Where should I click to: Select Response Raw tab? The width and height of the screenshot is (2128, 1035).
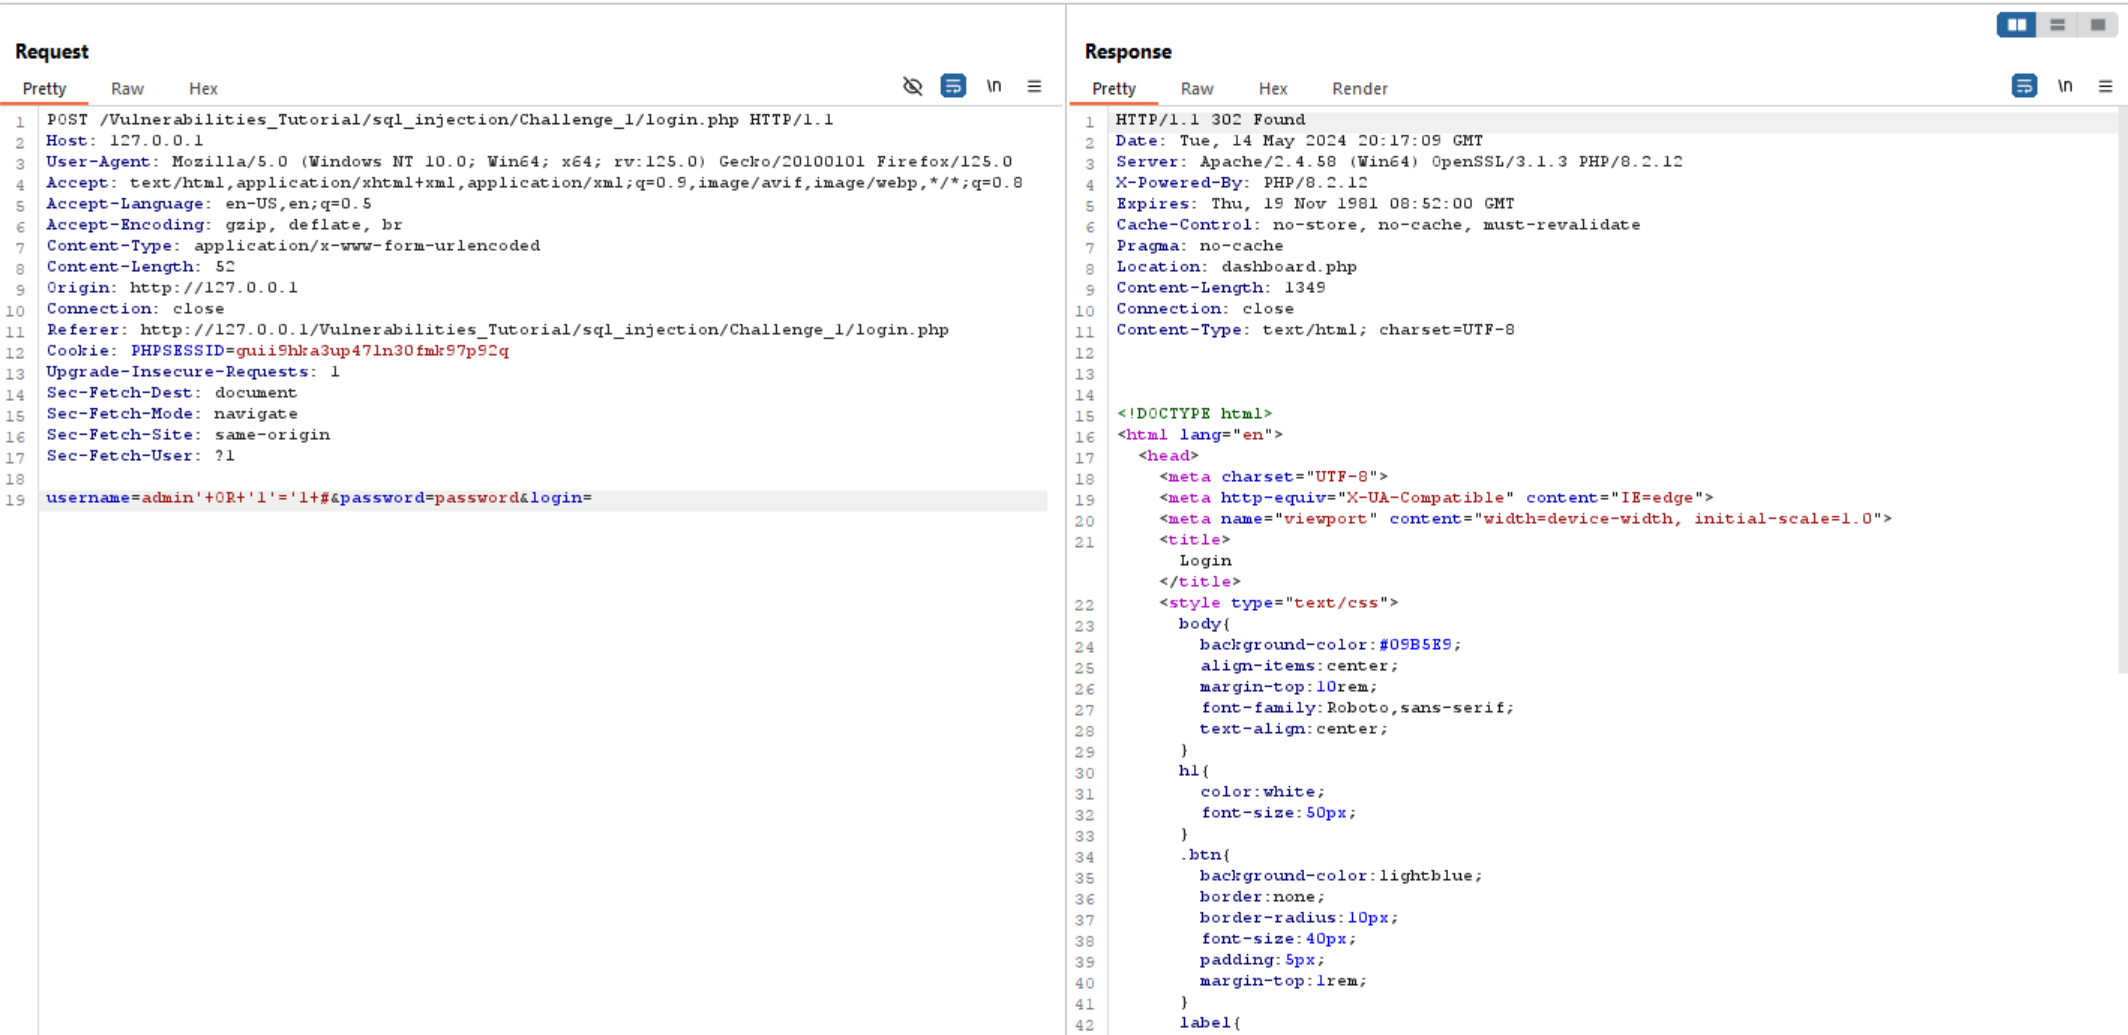point(1196,89)
